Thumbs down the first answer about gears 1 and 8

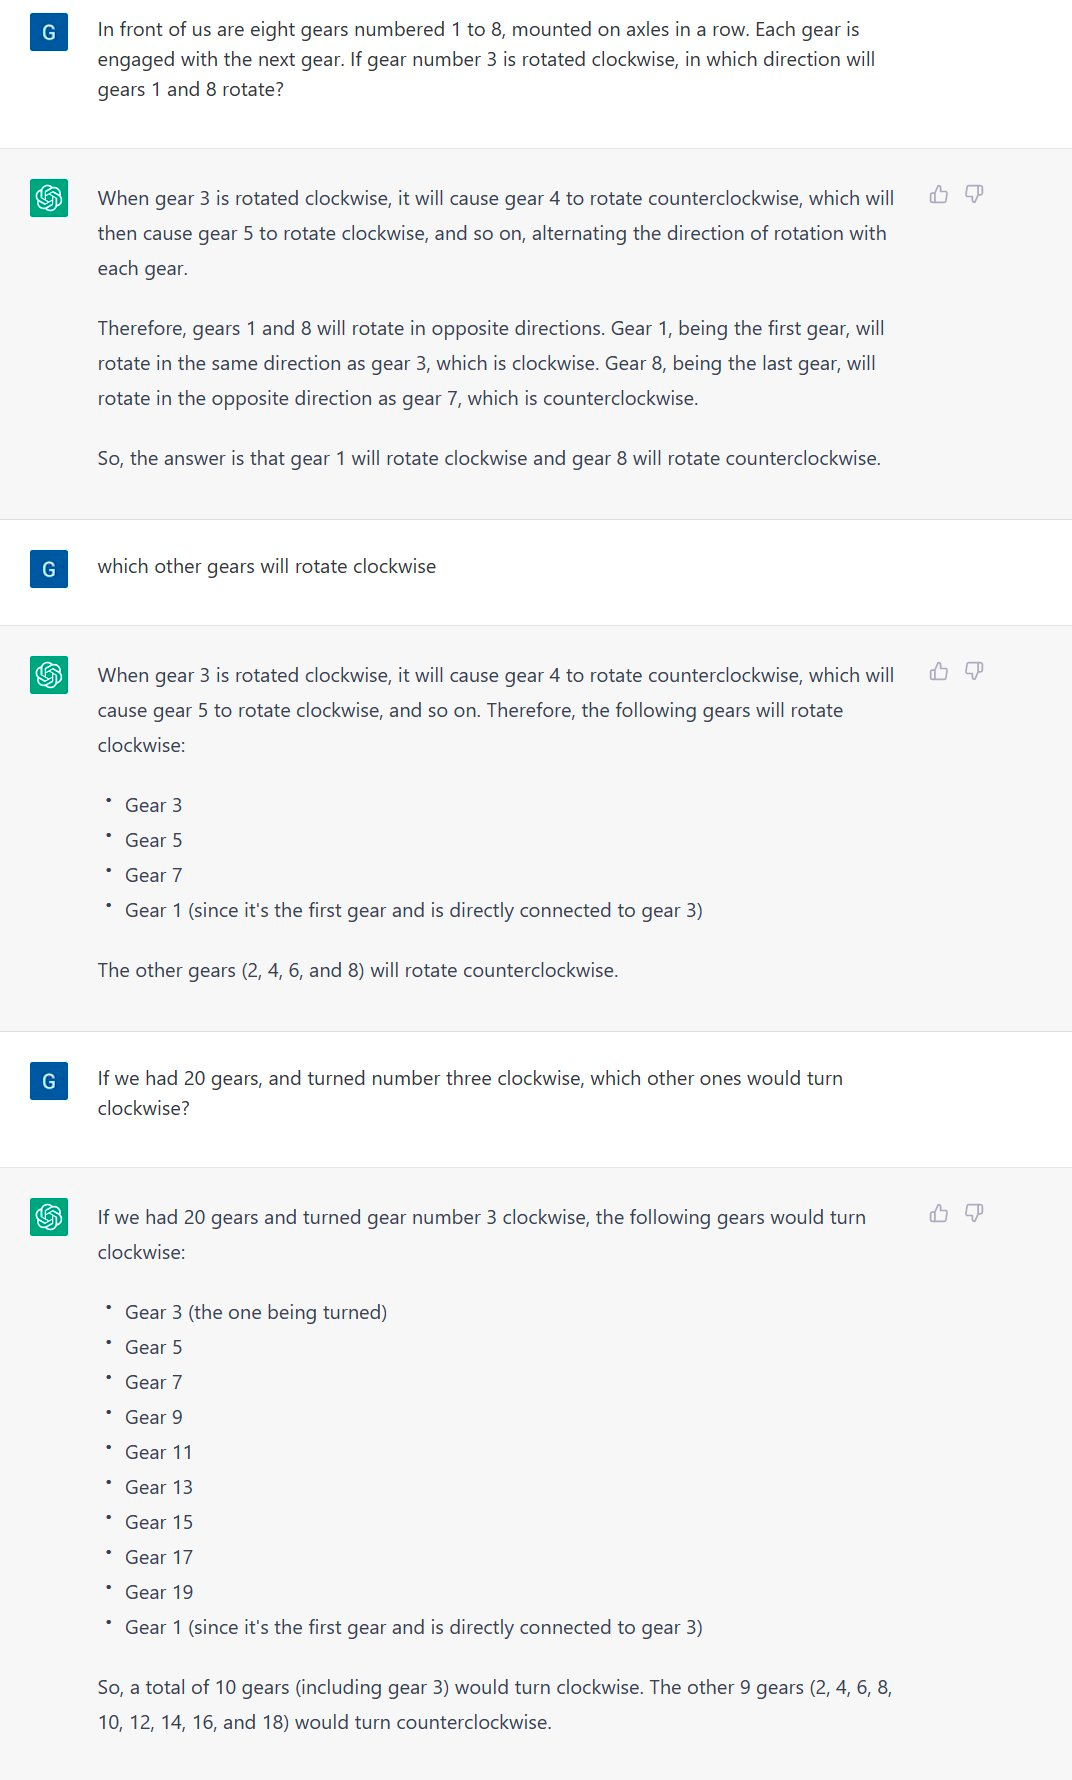pyautogui.click(x=974, y=194)
